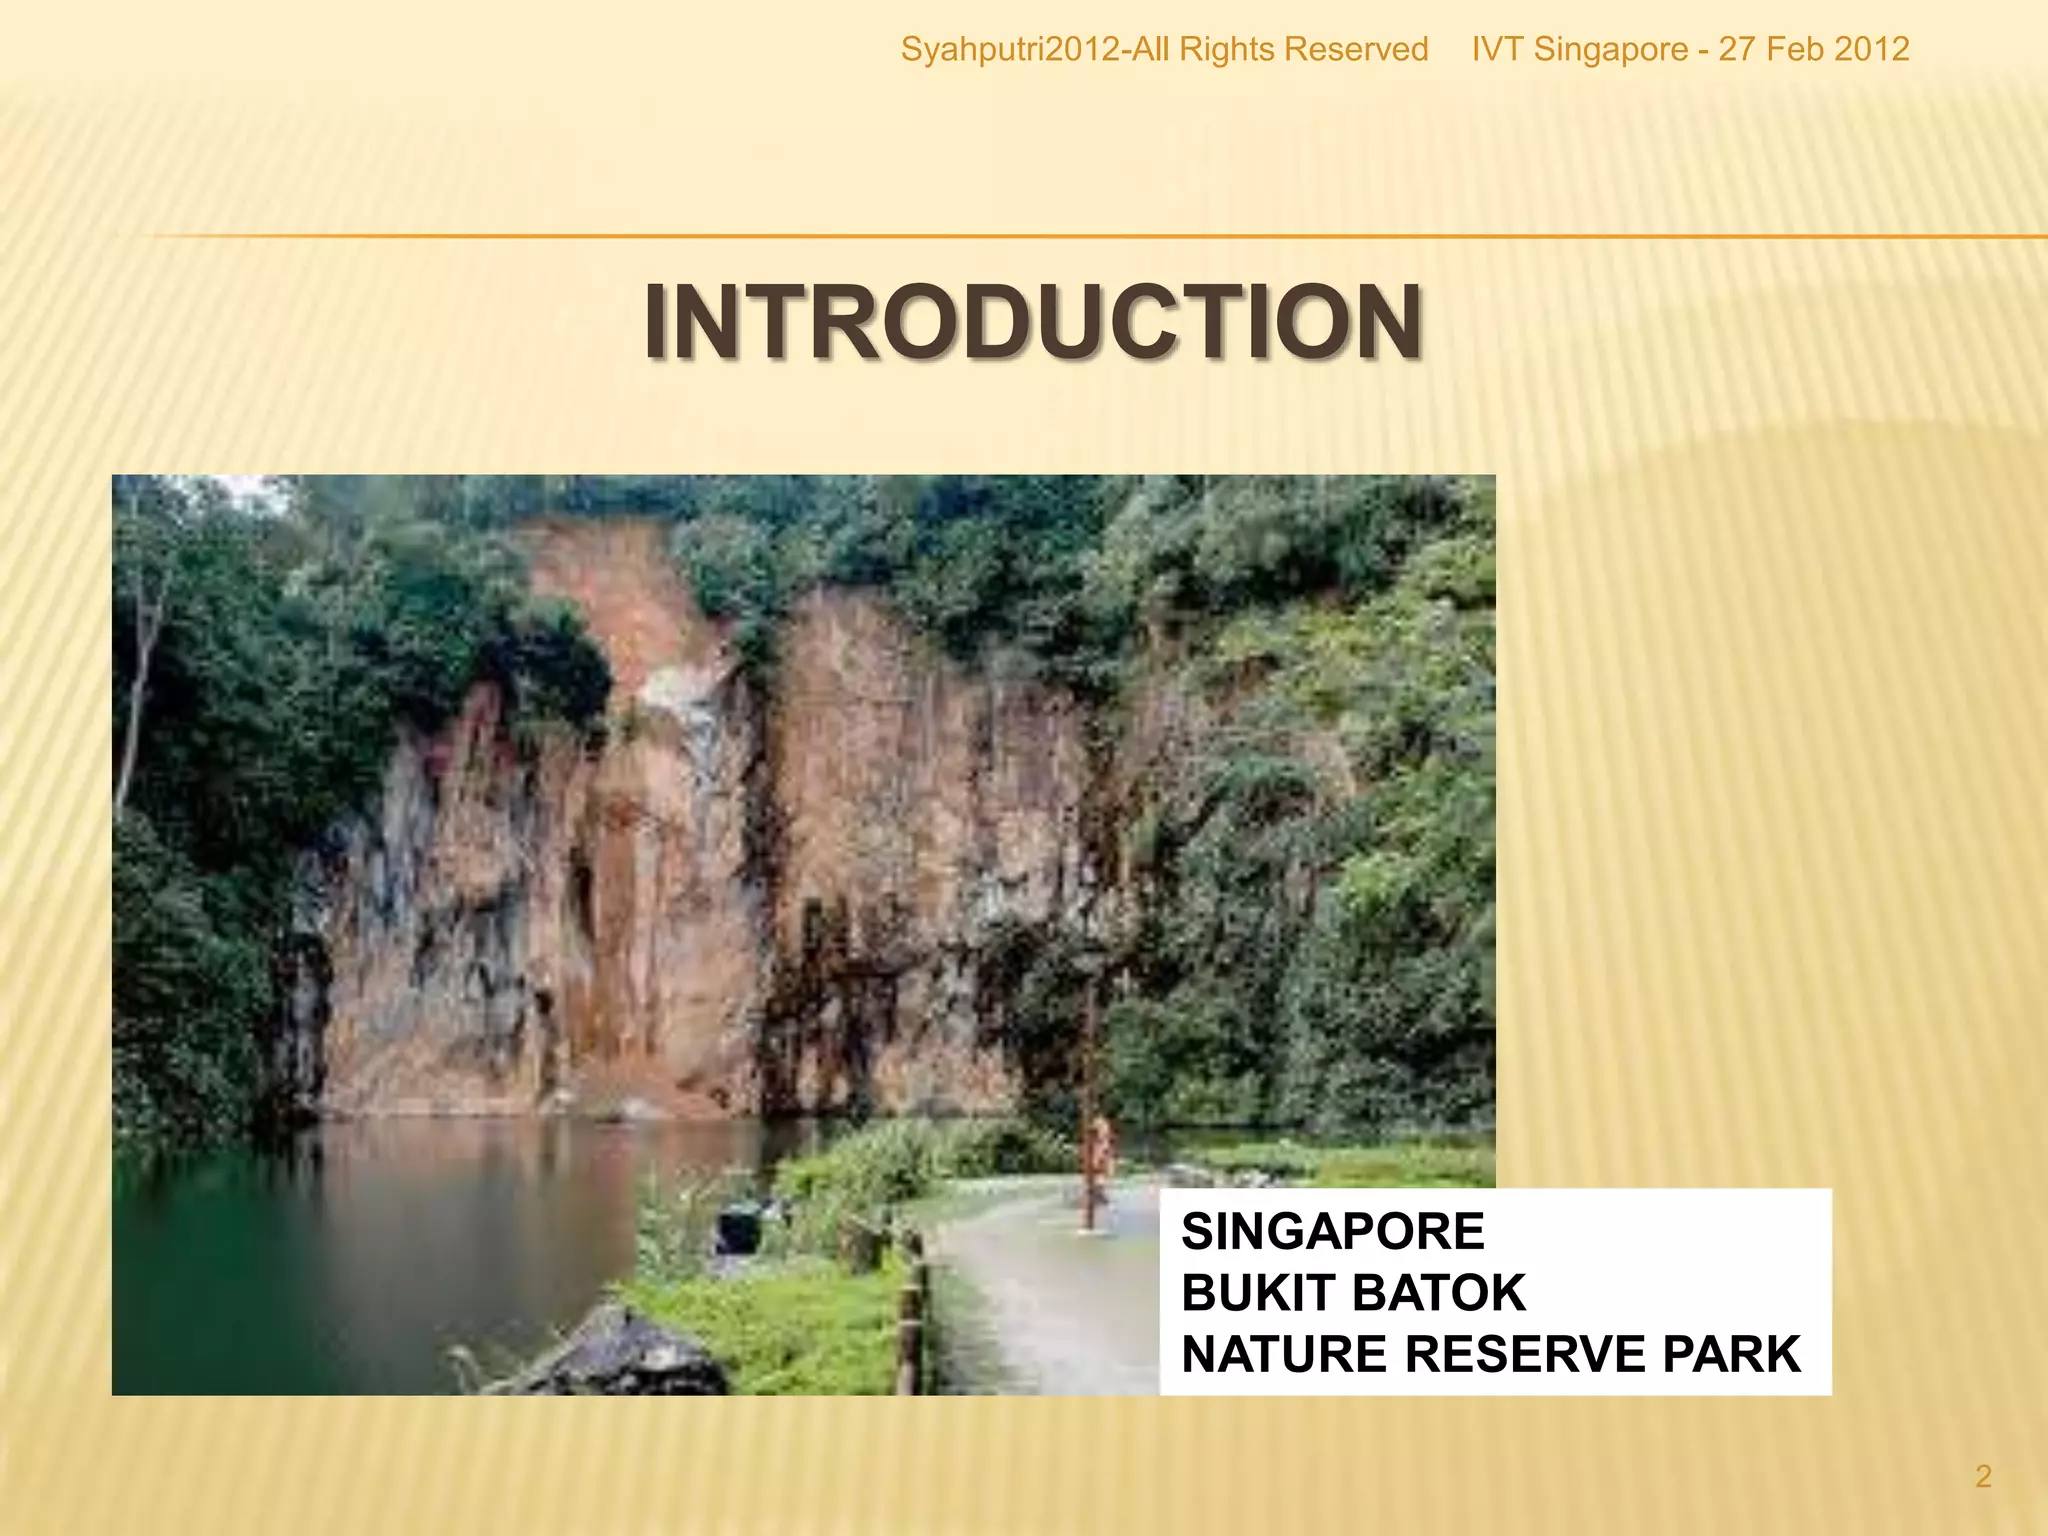Click the SINGAPORE caption line

click(x=1332, y=1231)
